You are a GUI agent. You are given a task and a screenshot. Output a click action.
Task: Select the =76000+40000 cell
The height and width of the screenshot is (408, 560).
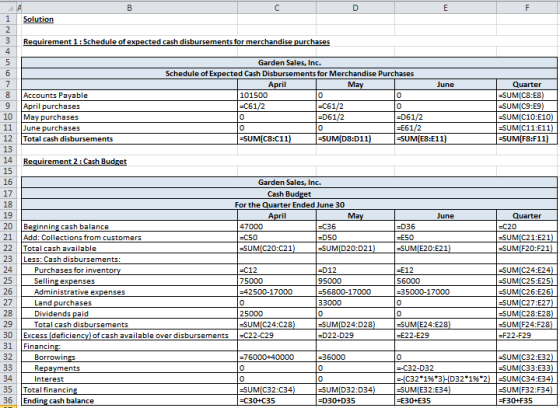click(277, 357)
